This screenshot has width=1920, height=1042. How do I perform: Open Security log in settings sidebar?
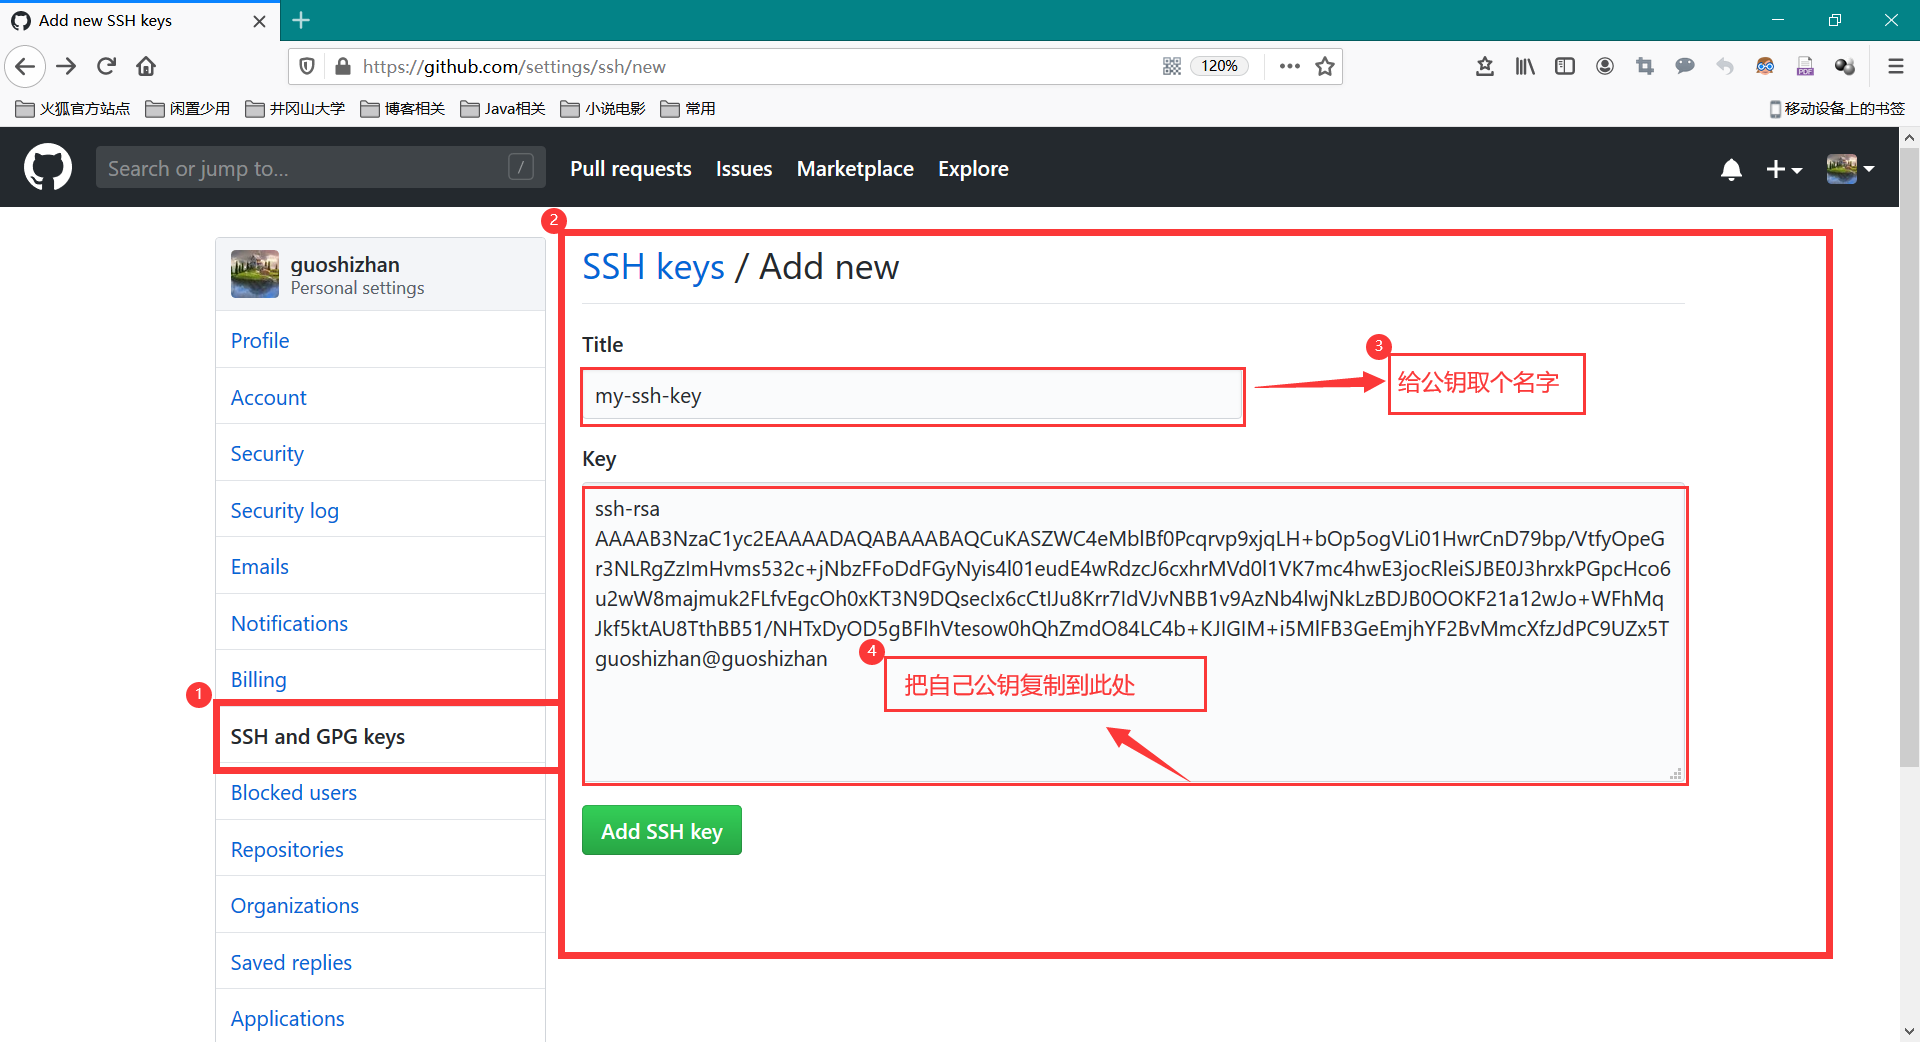(284, 510)
